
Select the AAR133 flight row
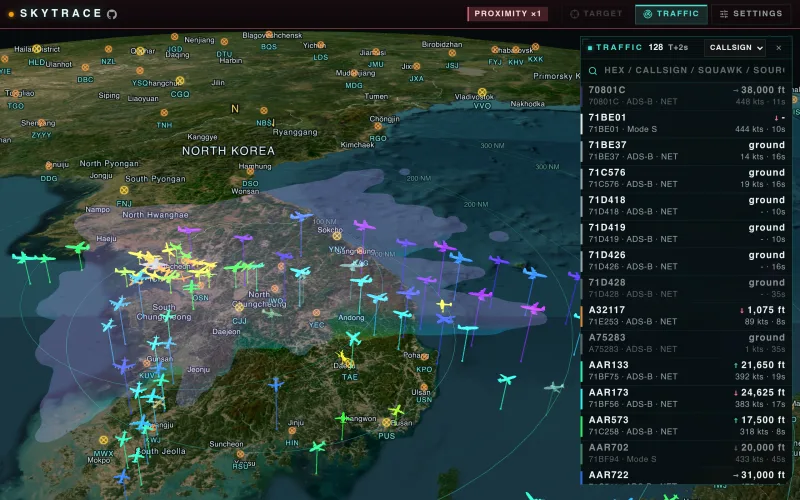pyautogui.click(x=686, y=371)
